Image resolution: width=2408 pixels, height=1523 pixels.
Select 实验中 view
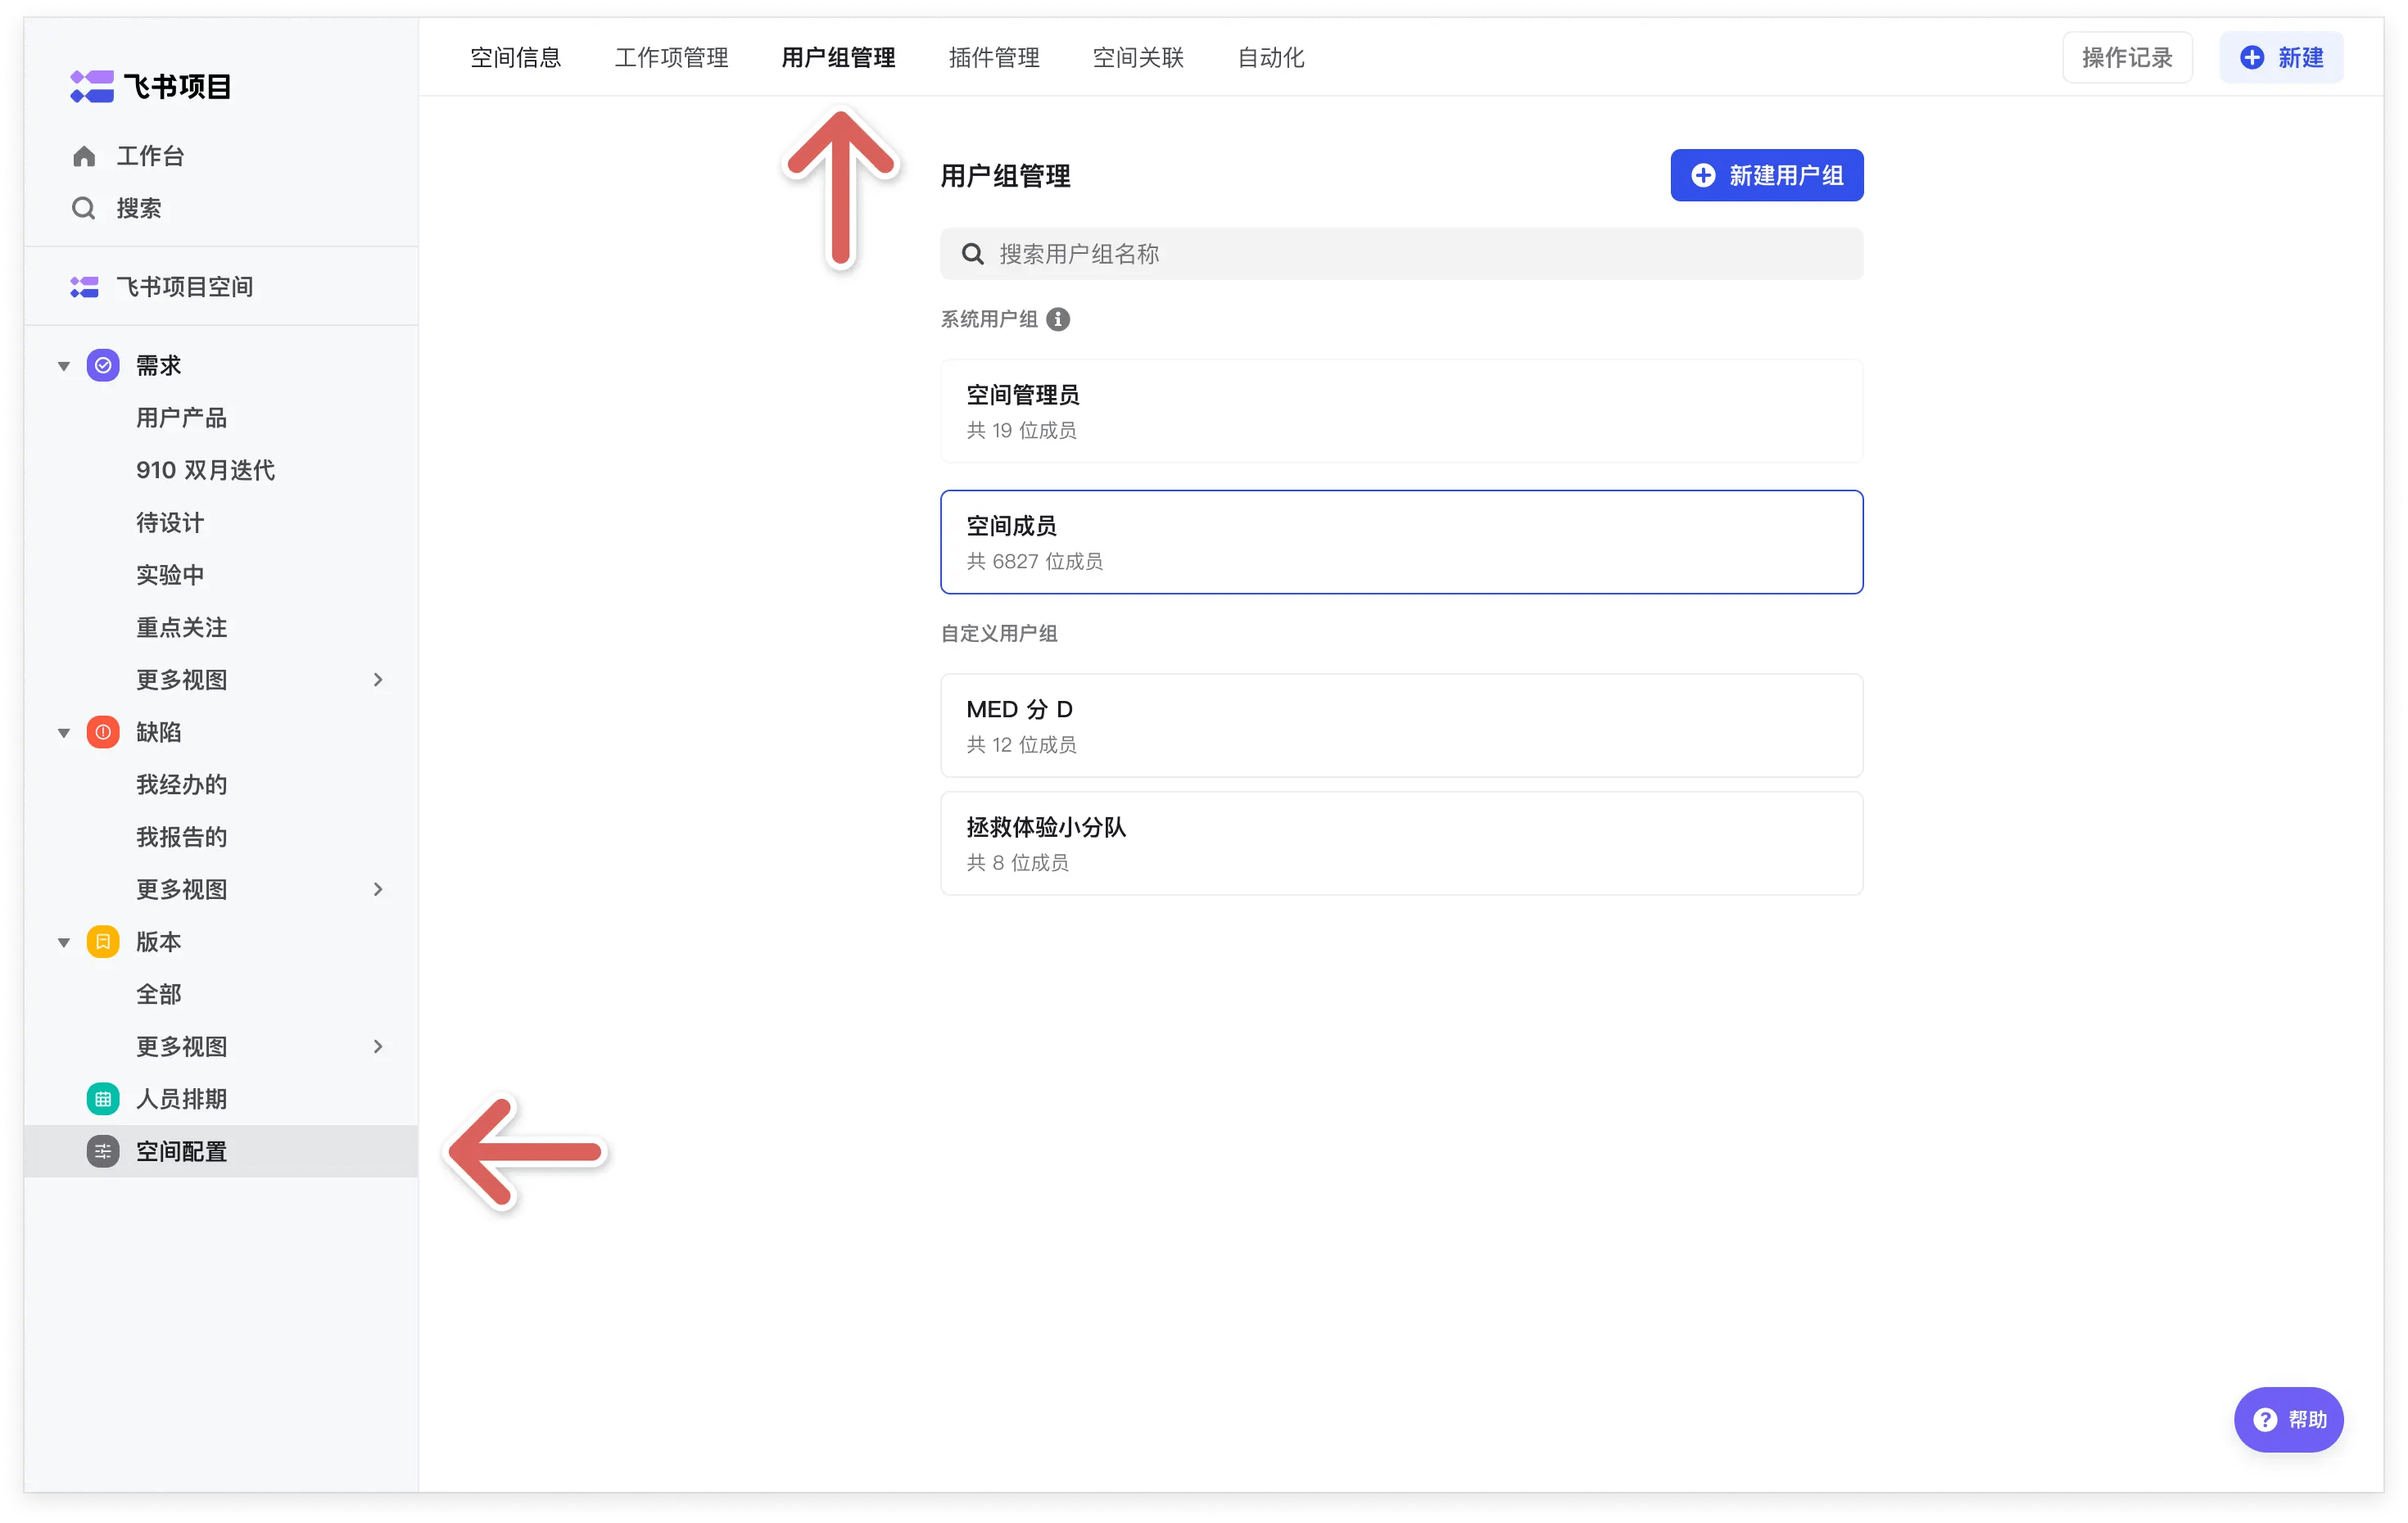pyautogui.click(x=170, y=575)
